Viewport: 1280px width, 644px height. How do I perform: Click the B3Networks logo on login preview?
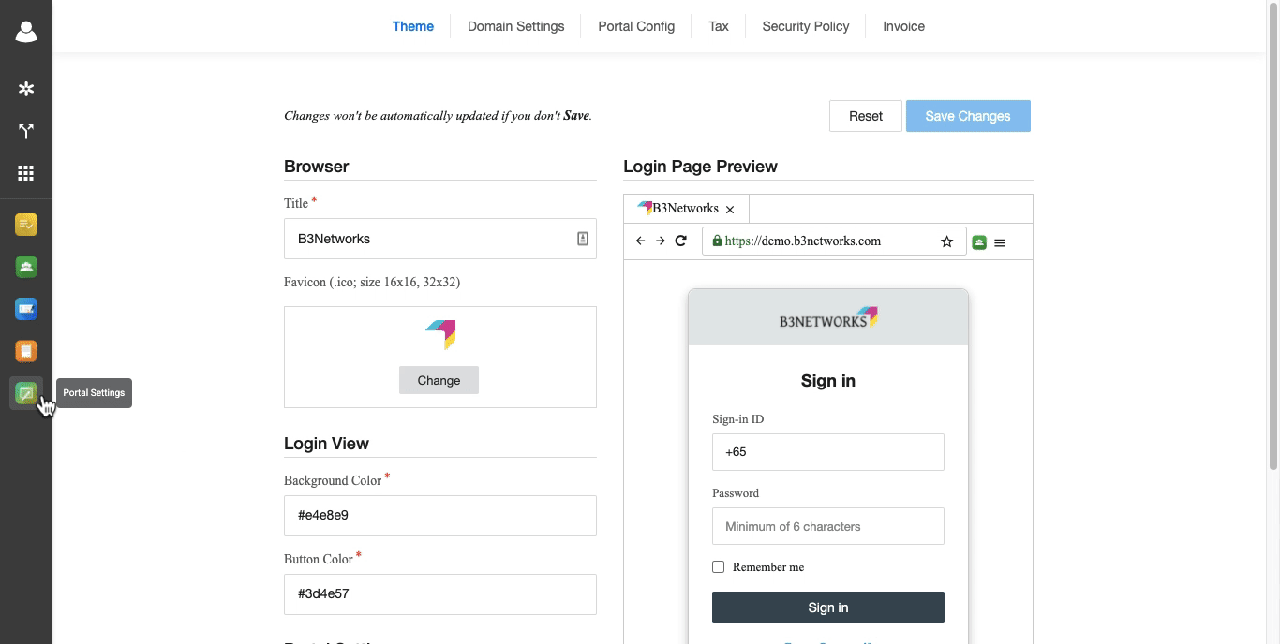coord(829,318)
